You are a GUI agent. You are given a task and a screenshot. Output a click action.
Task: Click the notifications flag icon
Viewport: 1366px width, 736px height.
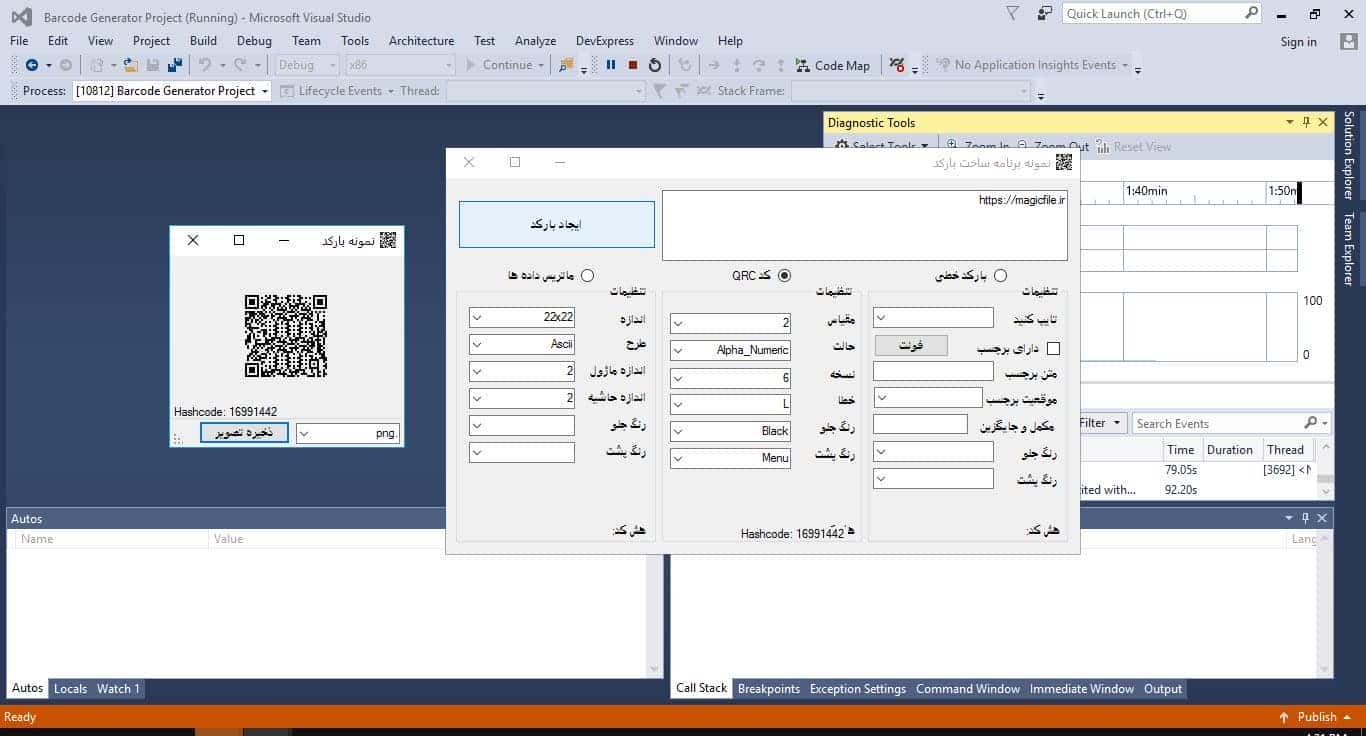(1013, 13)
